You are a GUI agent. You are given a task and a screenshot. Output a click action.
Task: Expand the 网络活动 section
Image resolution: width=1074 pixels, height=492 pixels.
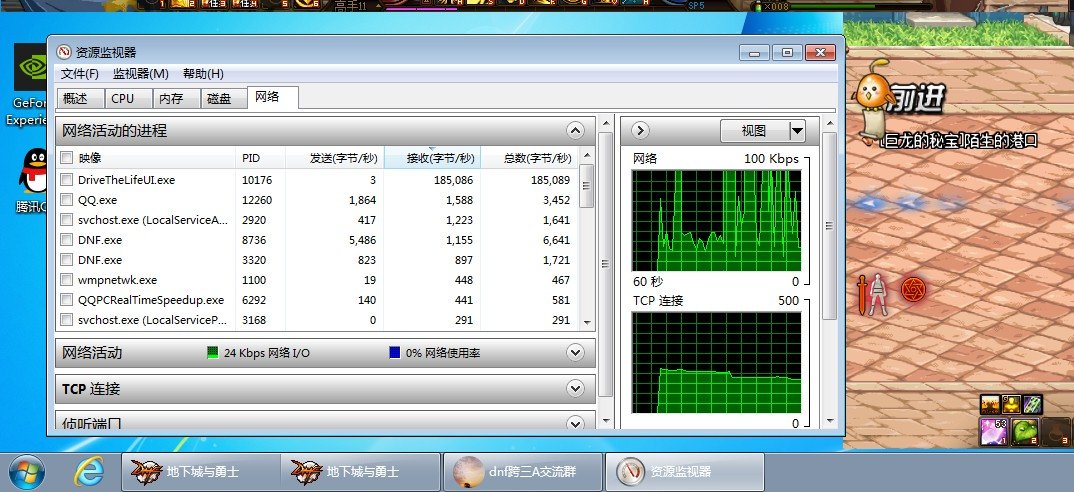tap(575, 352)
